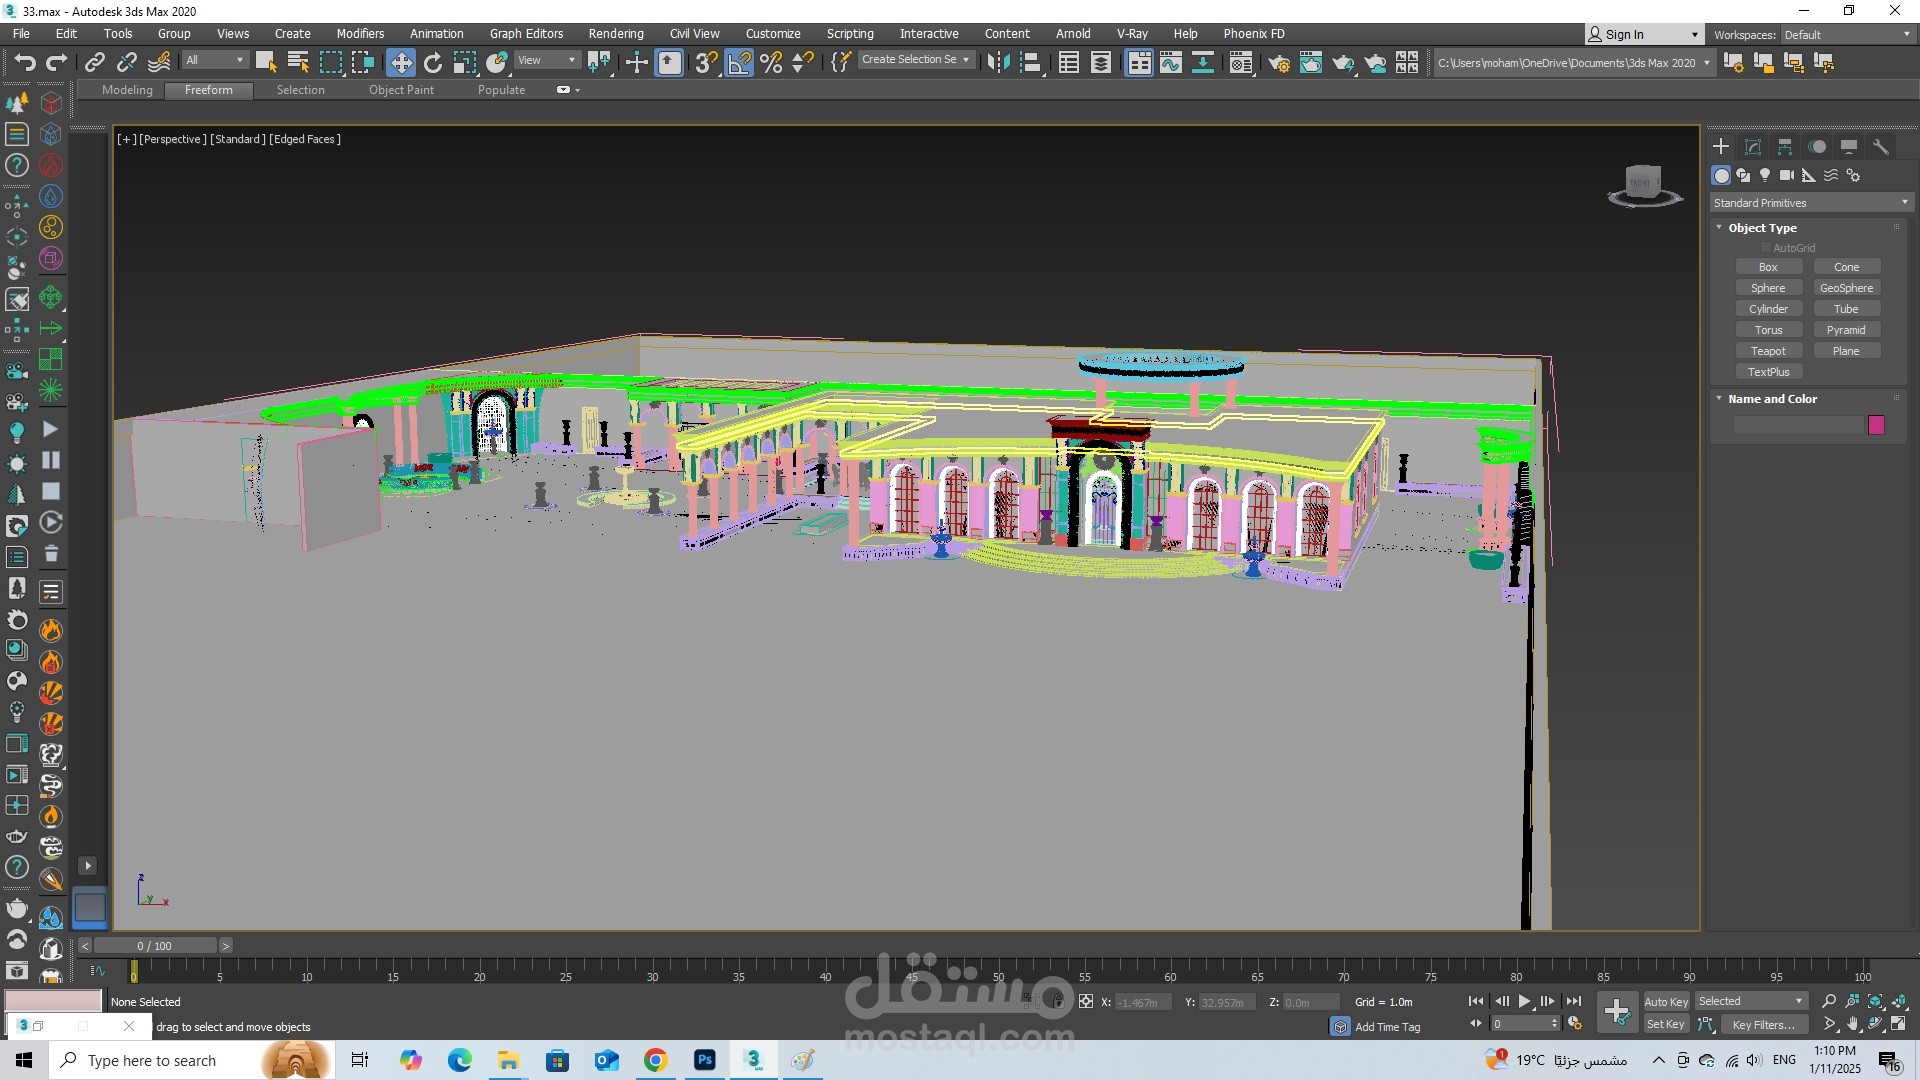Switch to the Modeling ribbon tab
The image size is (1920, 1080).
(x=127, y=90)
